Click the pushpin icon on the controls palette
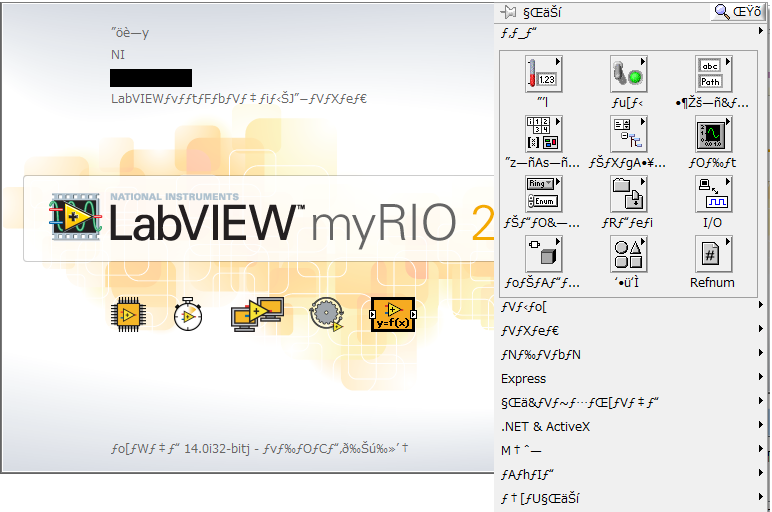This screenshot has height=512, width=772. (x=508, y=12)
